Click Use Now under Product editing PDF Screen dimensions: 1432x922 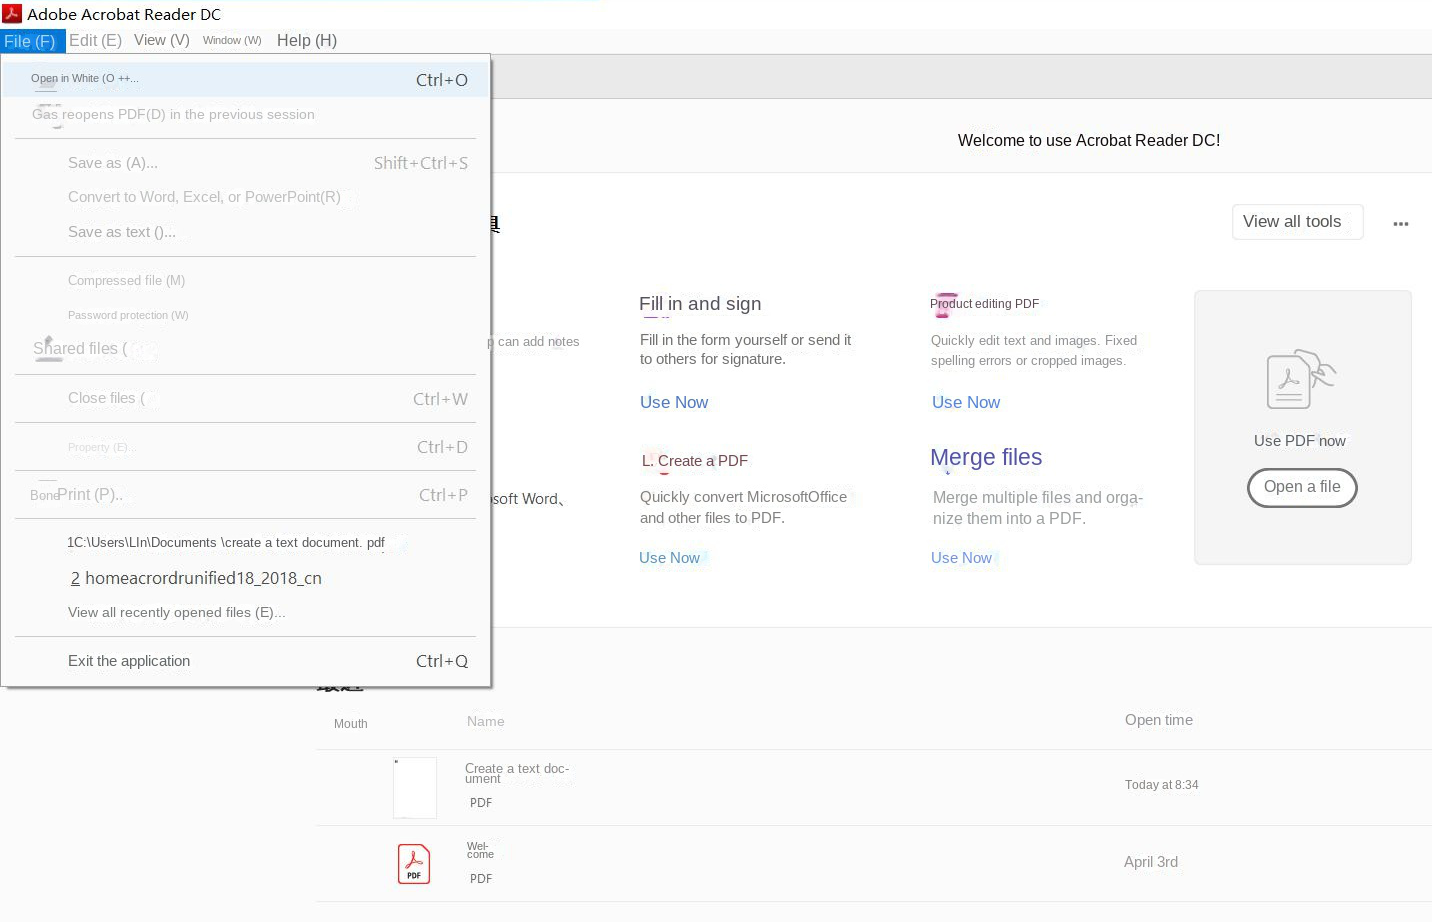coord(966,402)
